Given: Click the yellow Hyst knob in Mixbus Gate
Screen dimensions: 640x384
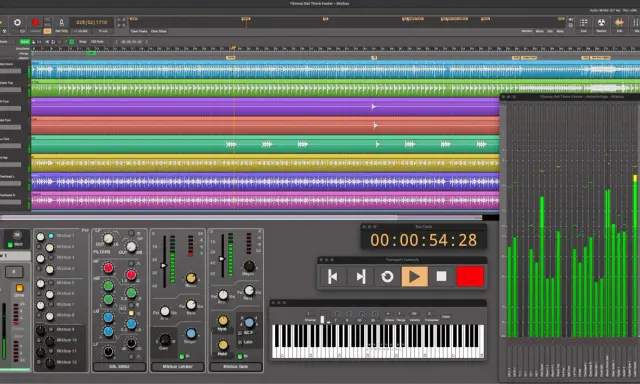Looking at the screenshot, I should pyautogui.click(x=222, y=320).
